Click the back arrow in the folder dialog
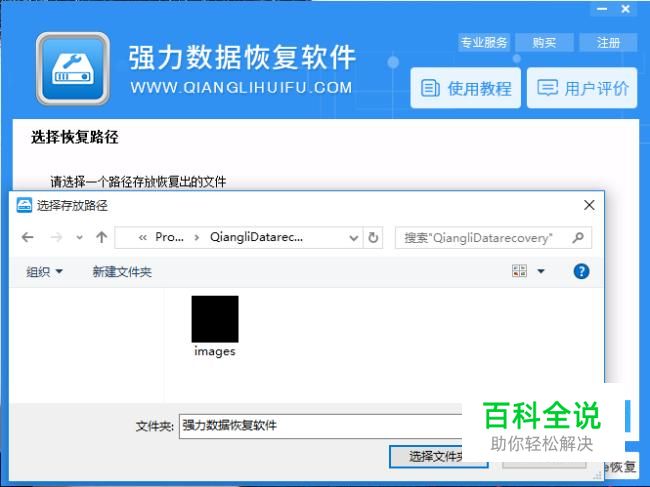The height and width of the screenshot is (487, 650). point(27,237)
